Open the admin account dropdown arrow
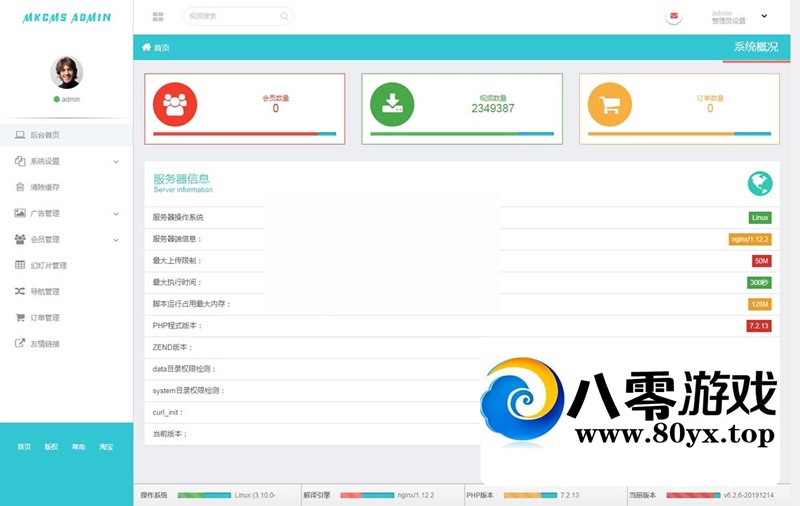800x506 pixels. [x=764, y=16]
